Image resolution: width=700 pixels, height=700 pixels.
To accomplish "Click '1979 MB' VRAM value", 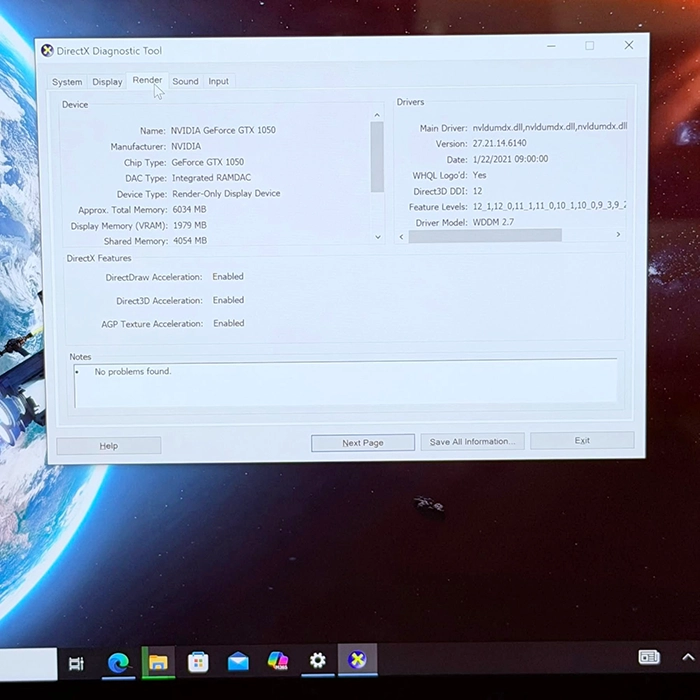I will click(x=190, y=225).
